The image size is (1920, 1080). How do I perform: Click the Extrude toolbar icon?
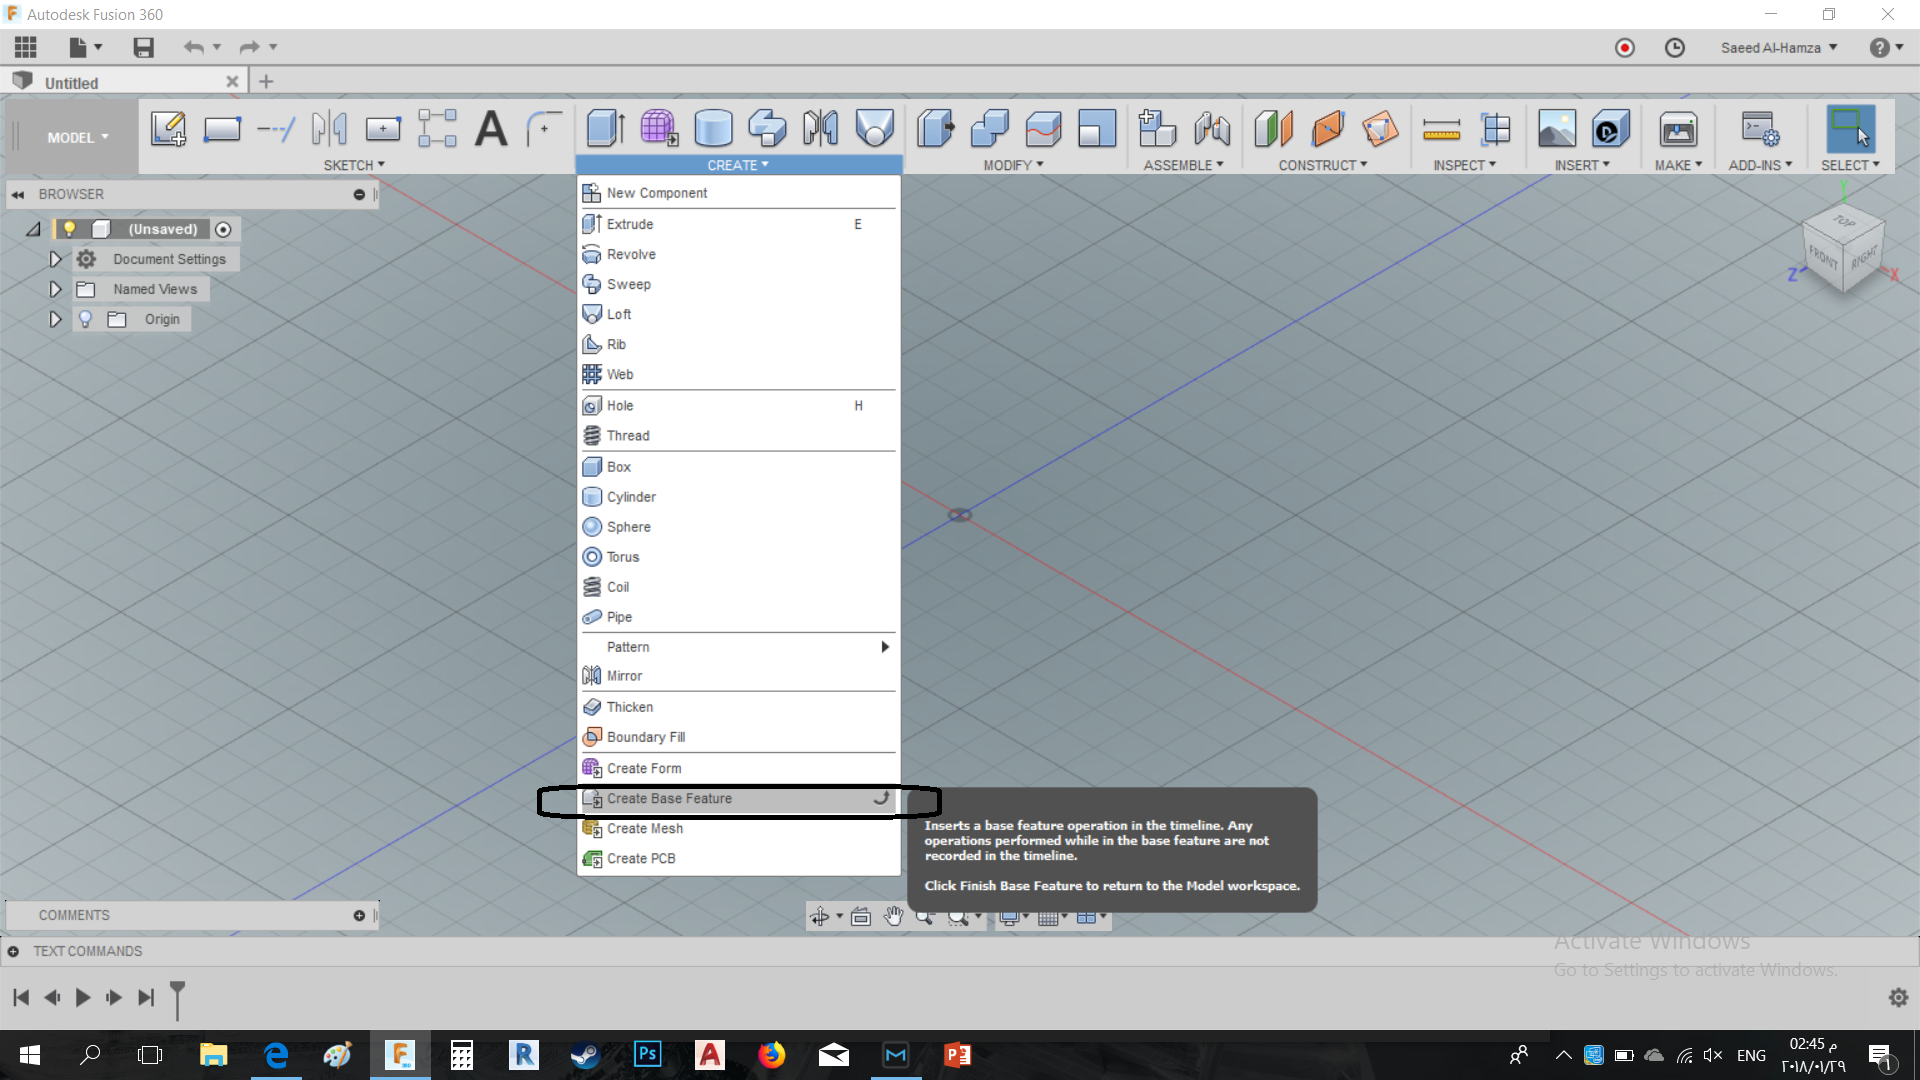coord(605,129)
